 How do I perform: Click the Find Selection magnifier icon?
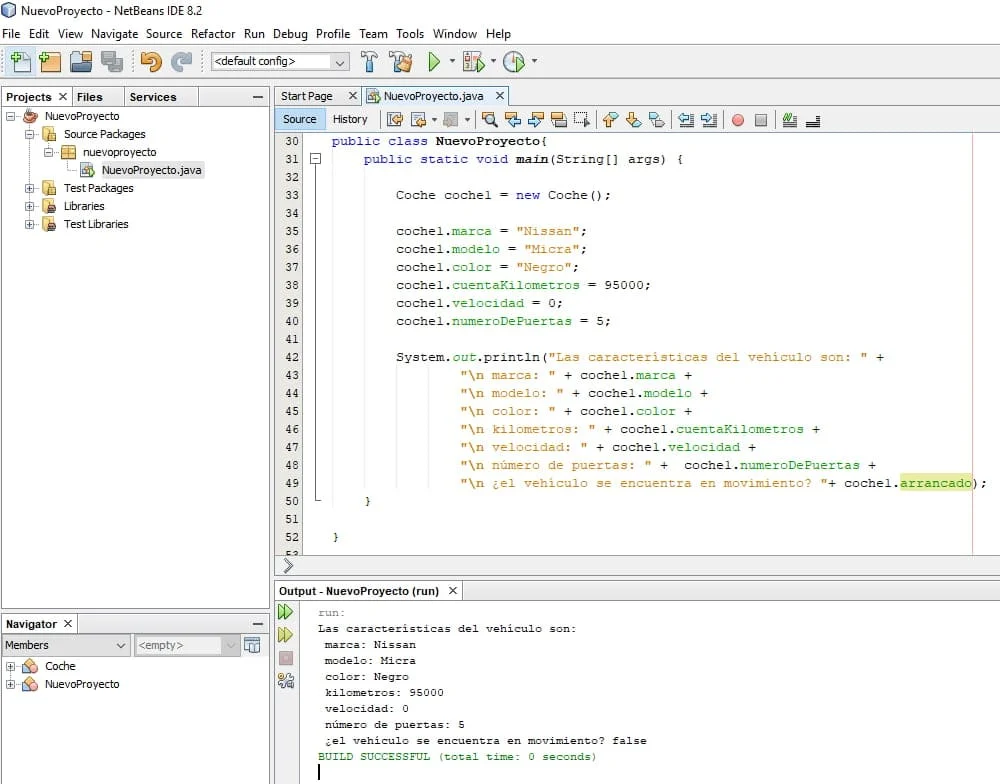(489, 119)
